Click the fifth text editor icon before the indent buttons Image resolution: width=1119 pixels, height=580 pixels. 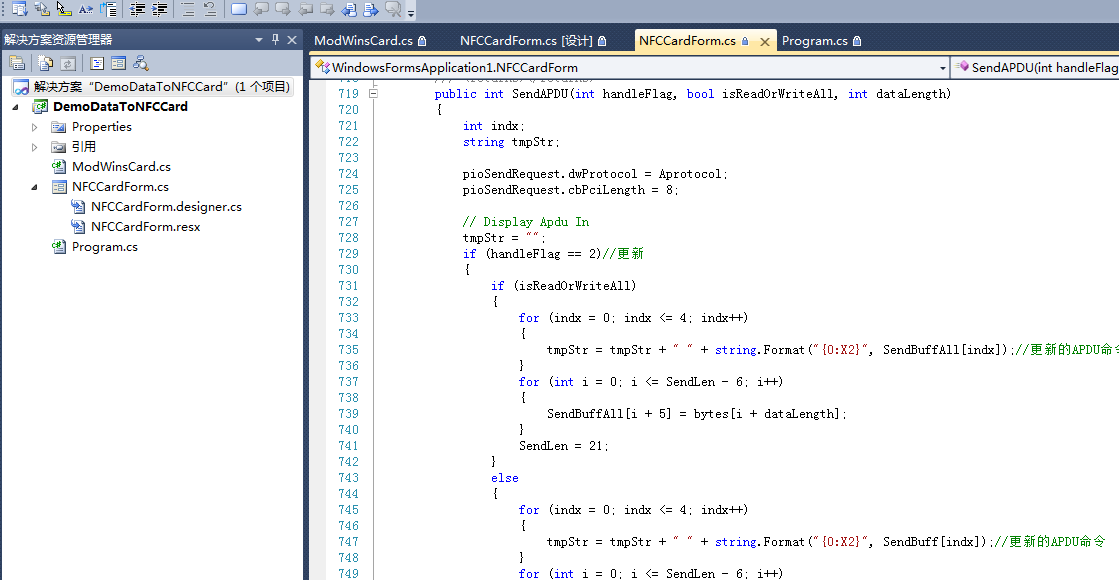click(108, 9)
